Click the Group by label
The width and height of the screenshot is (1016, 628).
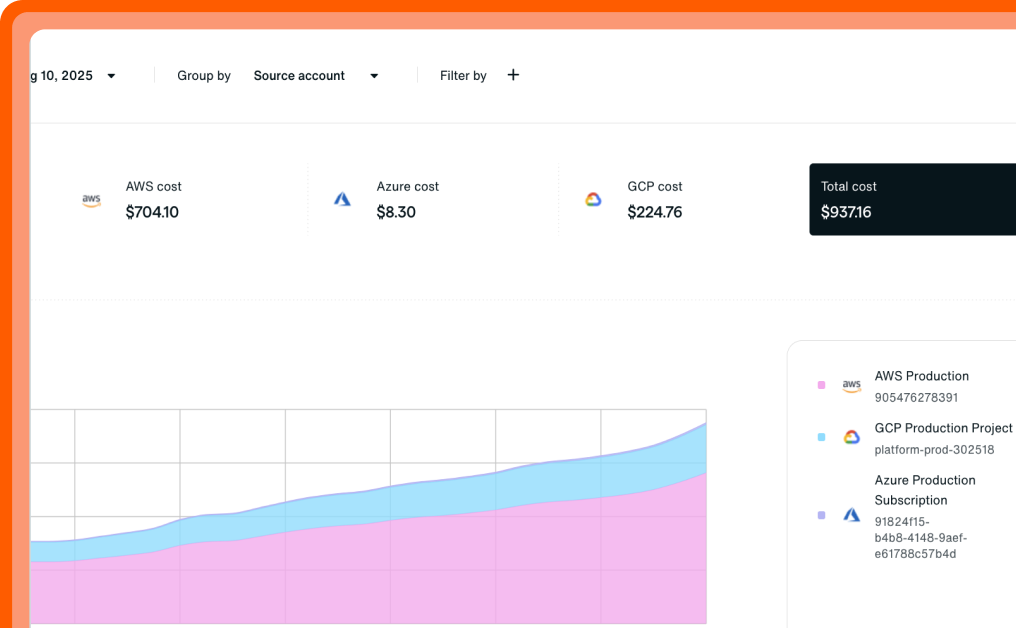click(x=203, y=76)
